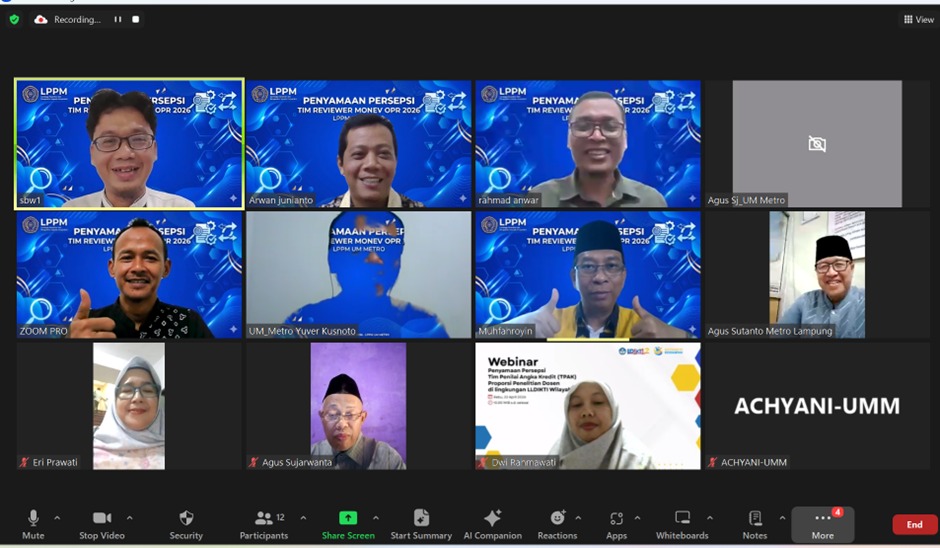Click the green Share Screen icon

click(x=348, y=518)
